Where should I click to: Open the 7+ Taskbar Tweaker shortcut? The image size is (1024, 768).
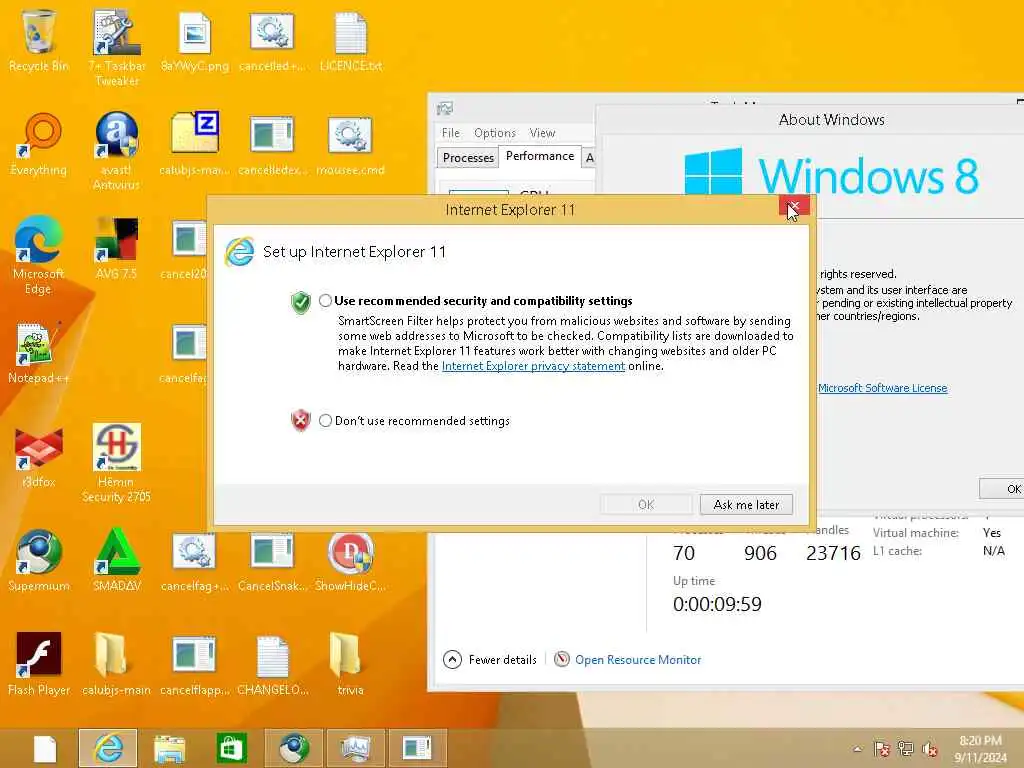pos(117,47)
